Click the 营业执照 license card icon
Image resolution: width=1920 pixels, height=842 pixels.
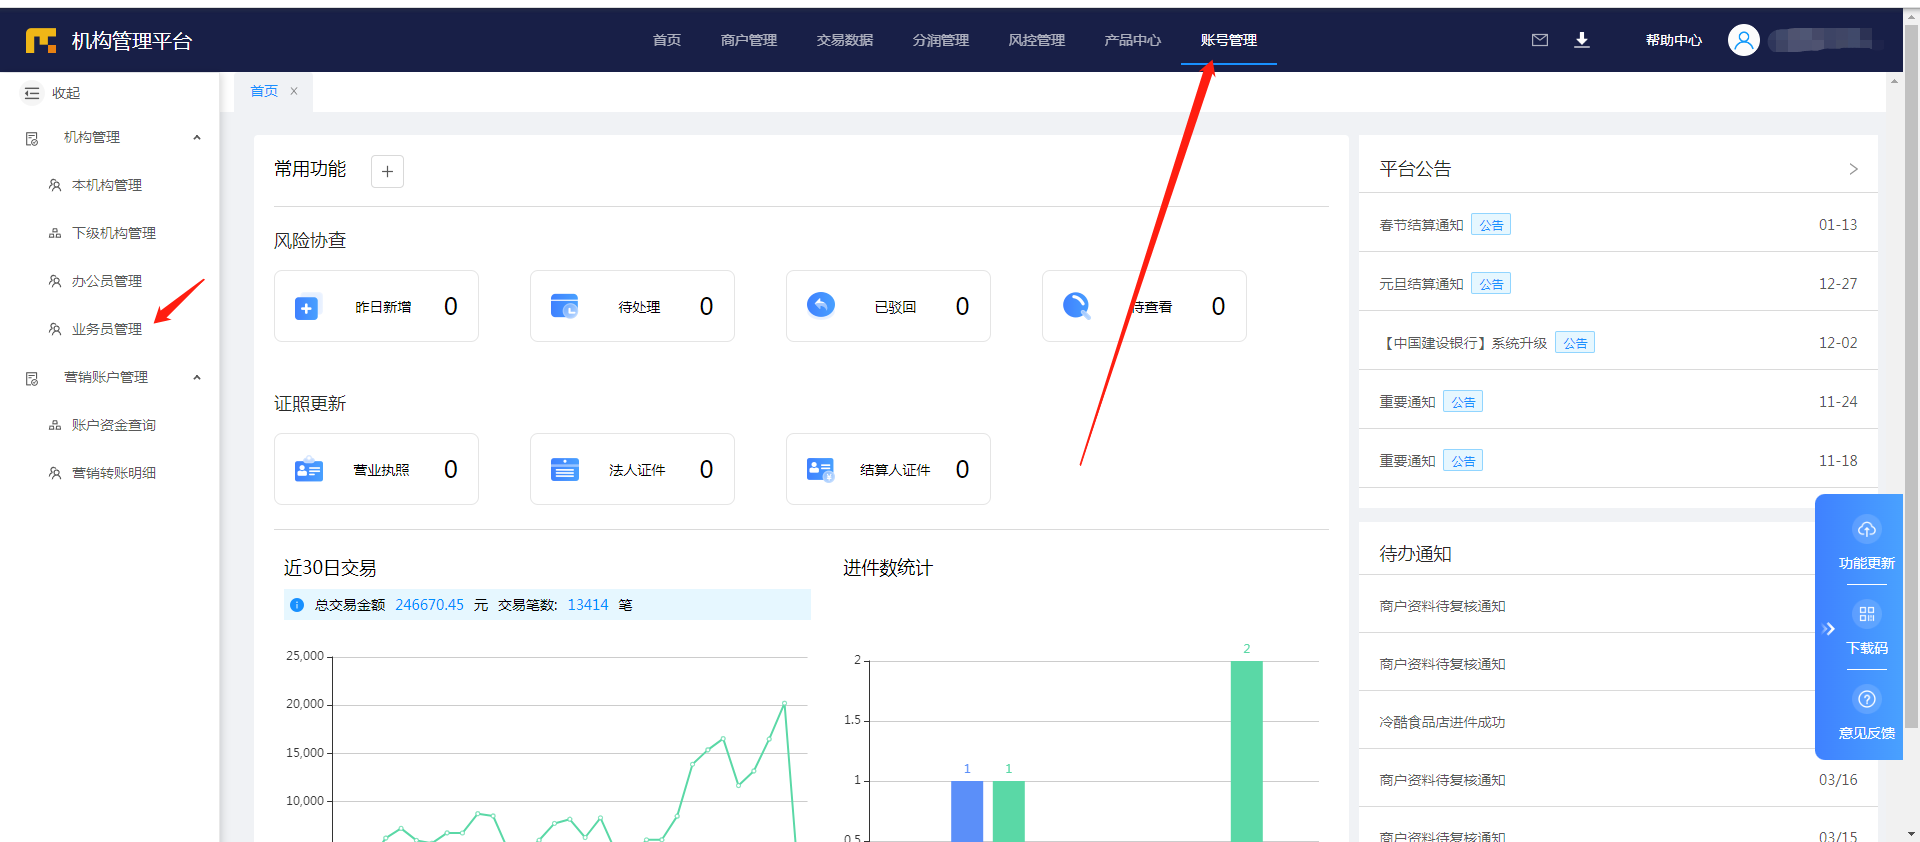(309, 469)
